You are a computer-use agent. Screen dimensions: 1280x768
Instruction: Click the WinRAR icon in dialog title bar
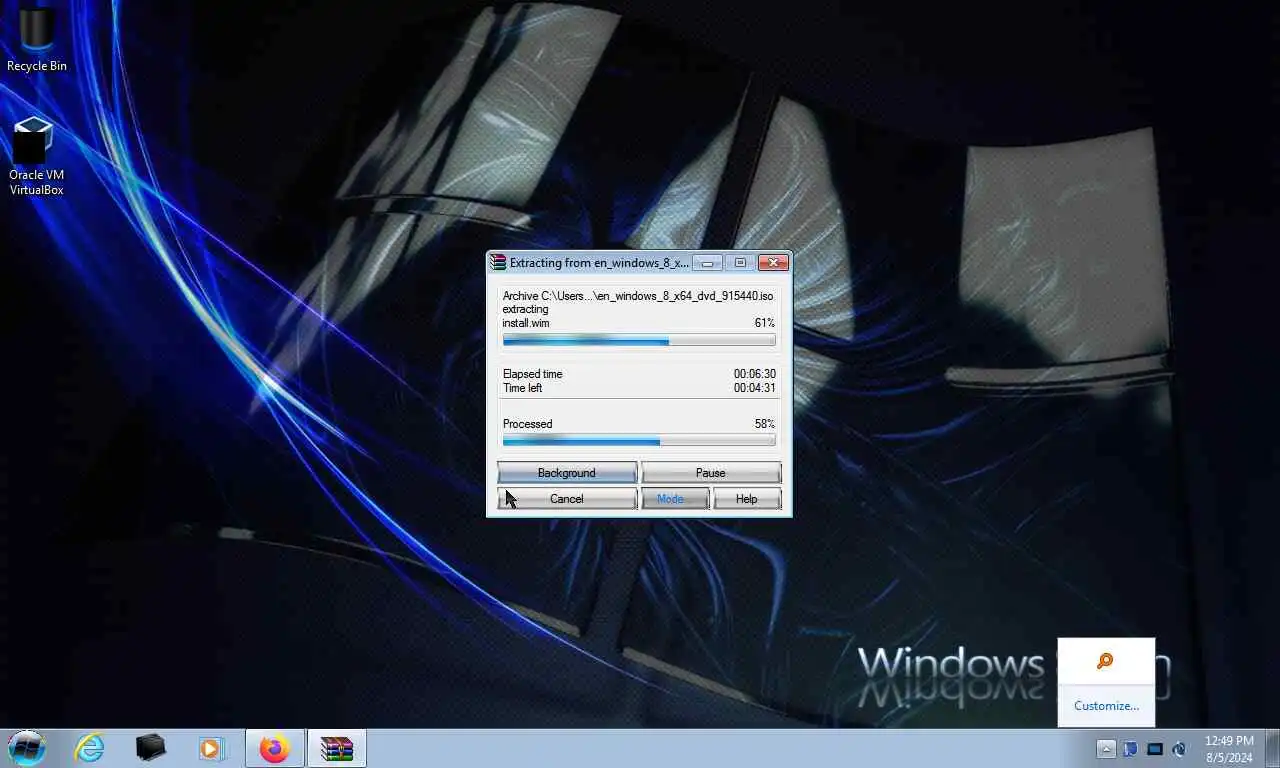click(498, 263)
